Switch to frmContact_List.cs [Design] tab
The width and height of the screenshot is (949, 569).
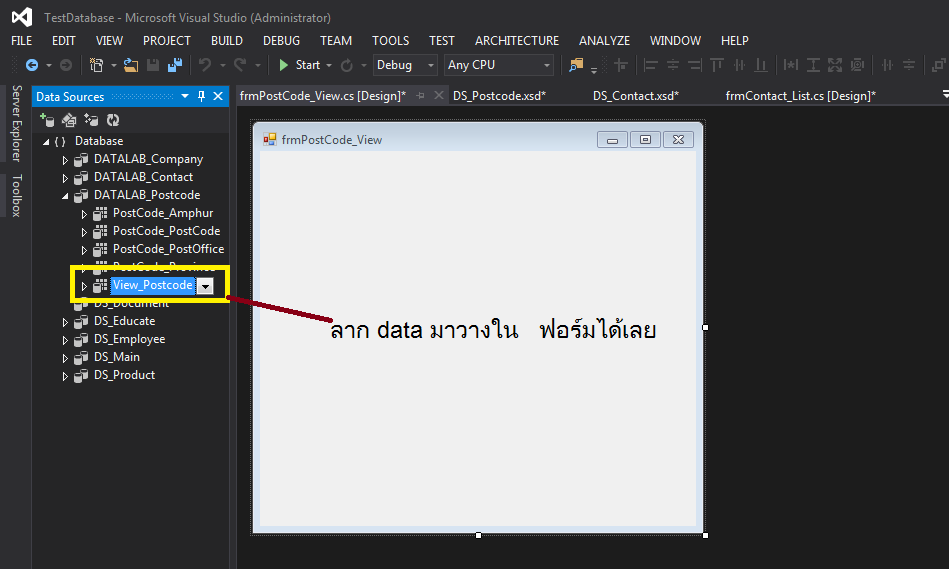tap(800, 96)
